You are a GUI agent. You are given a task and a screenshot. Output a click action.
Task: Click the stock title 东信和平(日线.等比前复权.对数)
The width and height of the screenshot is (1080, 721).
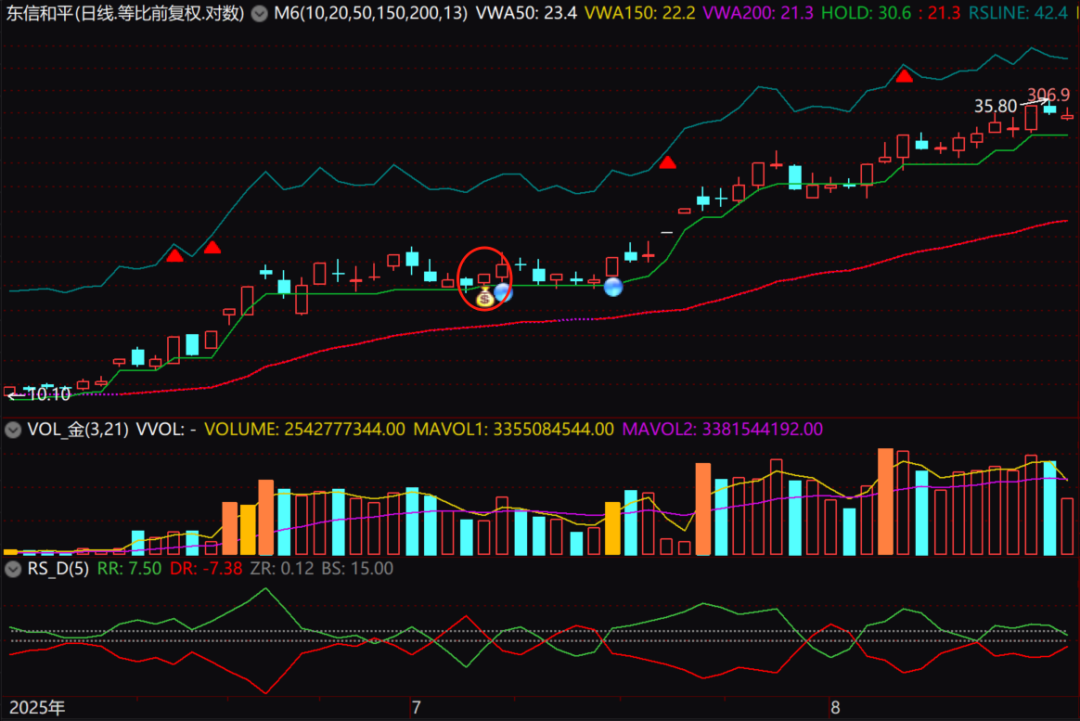125,13
